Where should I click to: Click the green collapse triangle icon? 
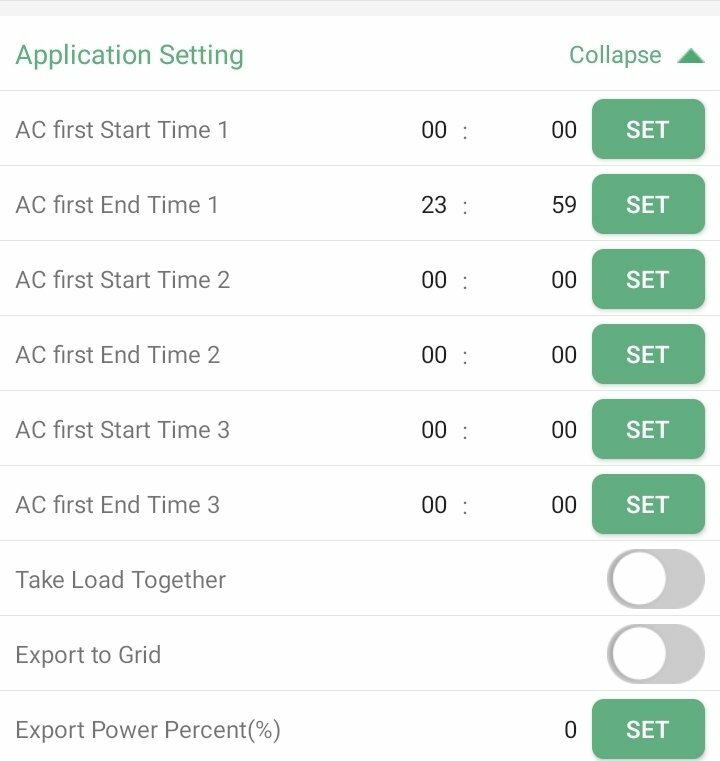click(691, 56)
